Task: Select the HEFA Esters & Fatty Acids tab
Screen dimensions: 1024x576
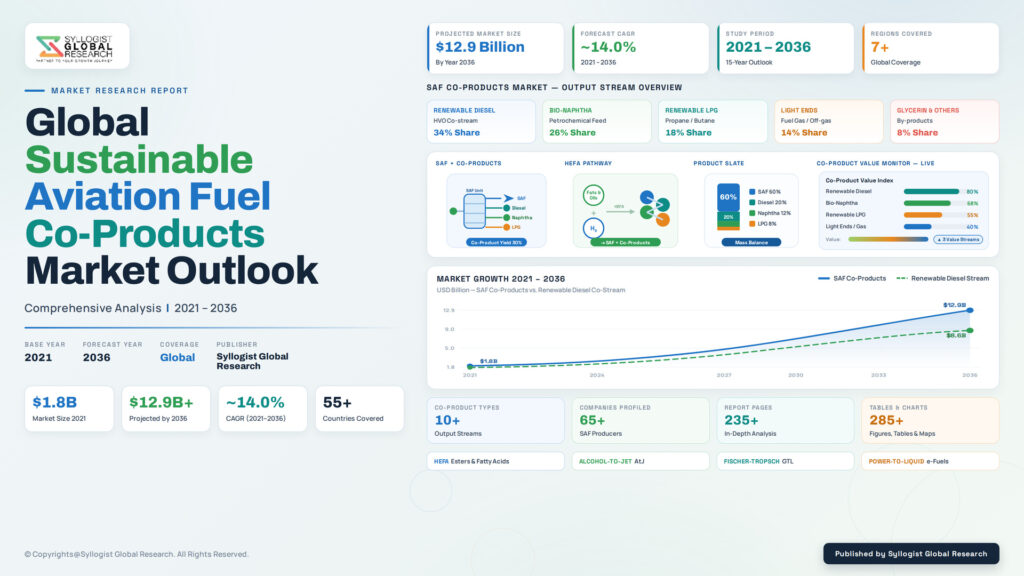Action: [x=496, y=461]
